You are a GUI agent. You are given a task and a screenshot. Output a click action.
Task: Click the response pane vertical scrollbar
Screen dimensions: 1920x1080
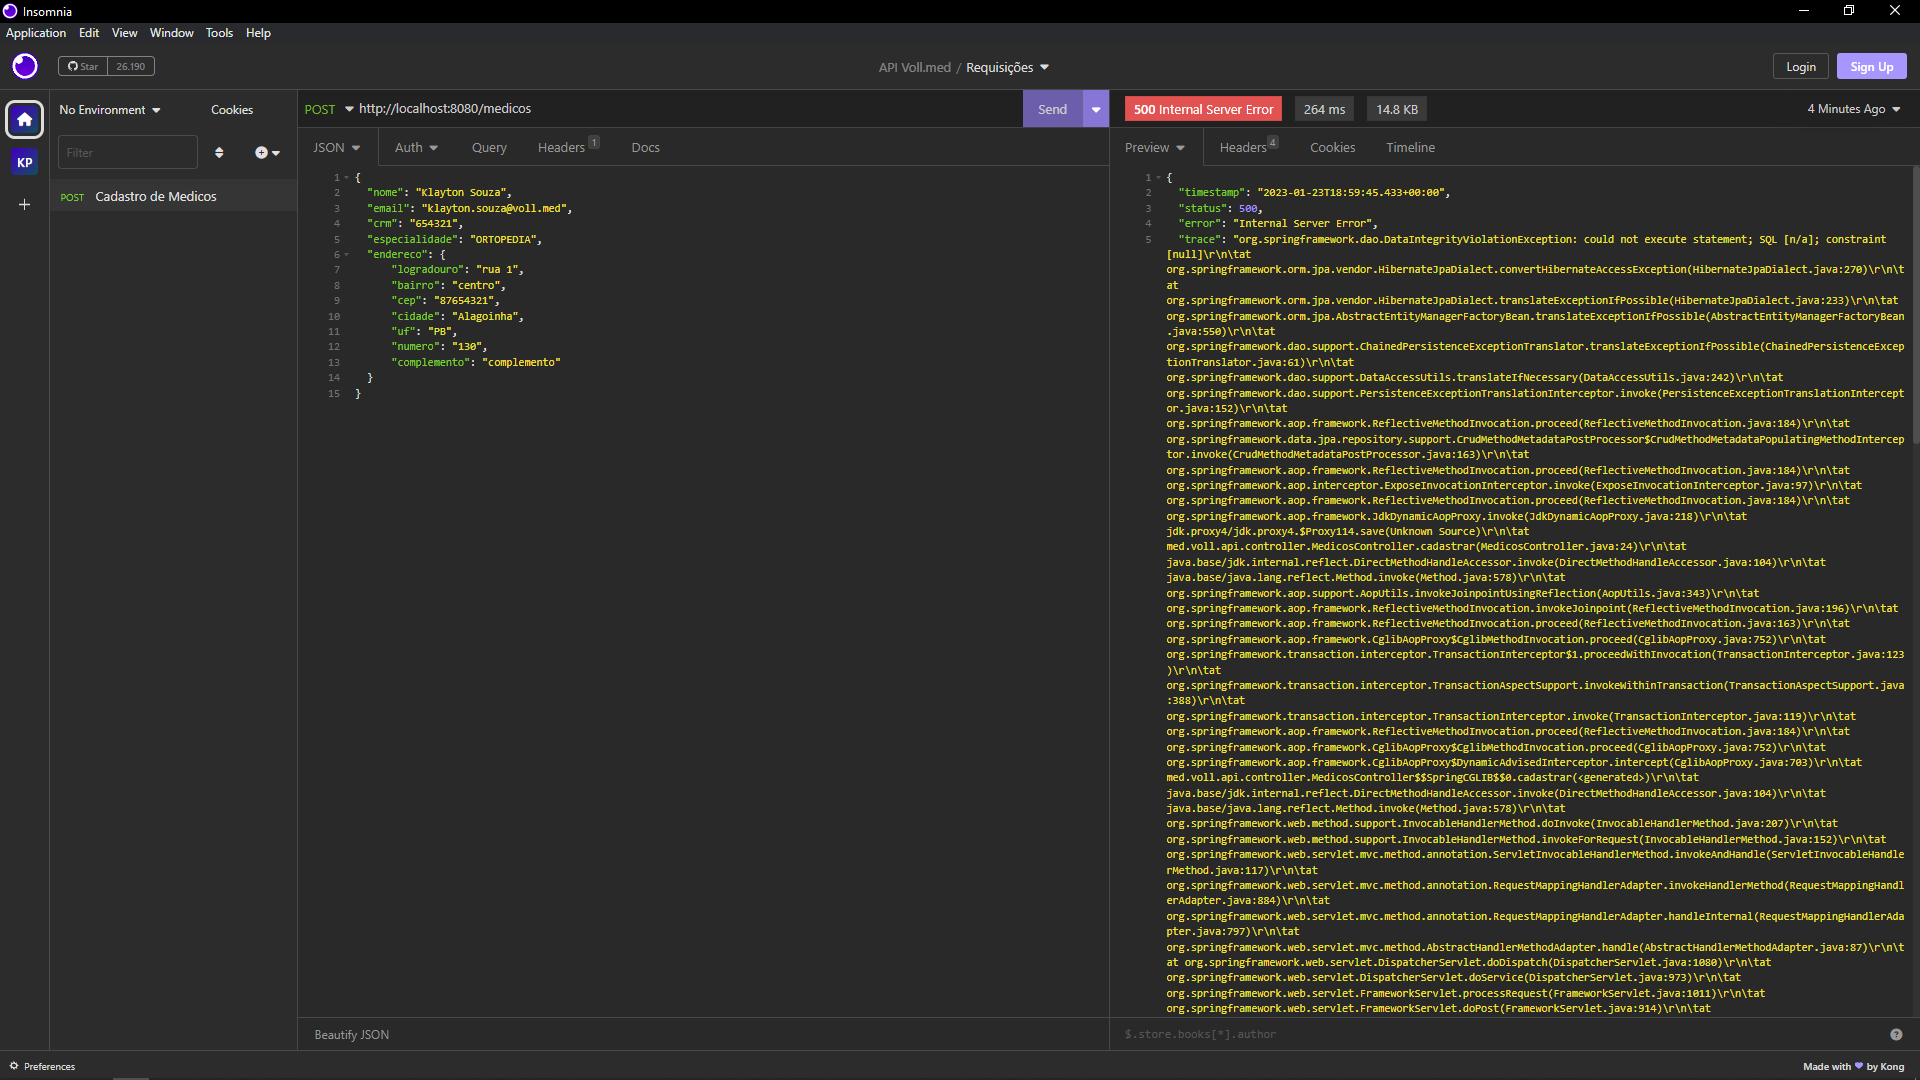pos(1915,305)
